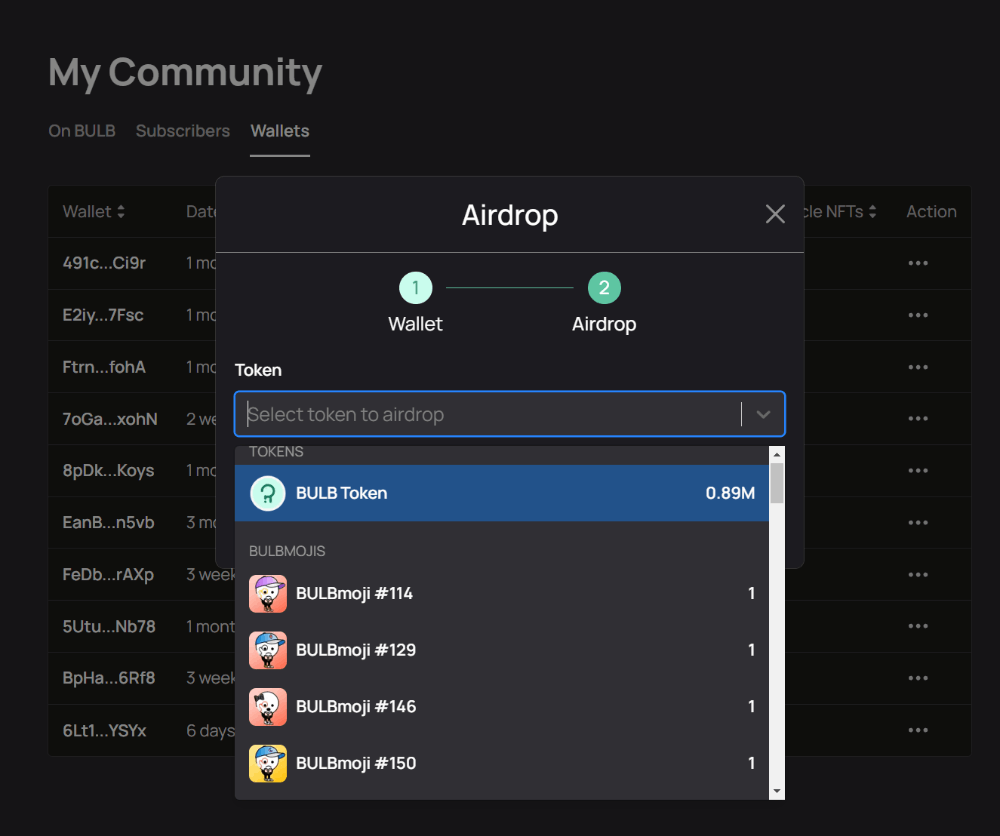1000x836 pixels.
Task: Click the Action column header
Action: click(931, 212)
